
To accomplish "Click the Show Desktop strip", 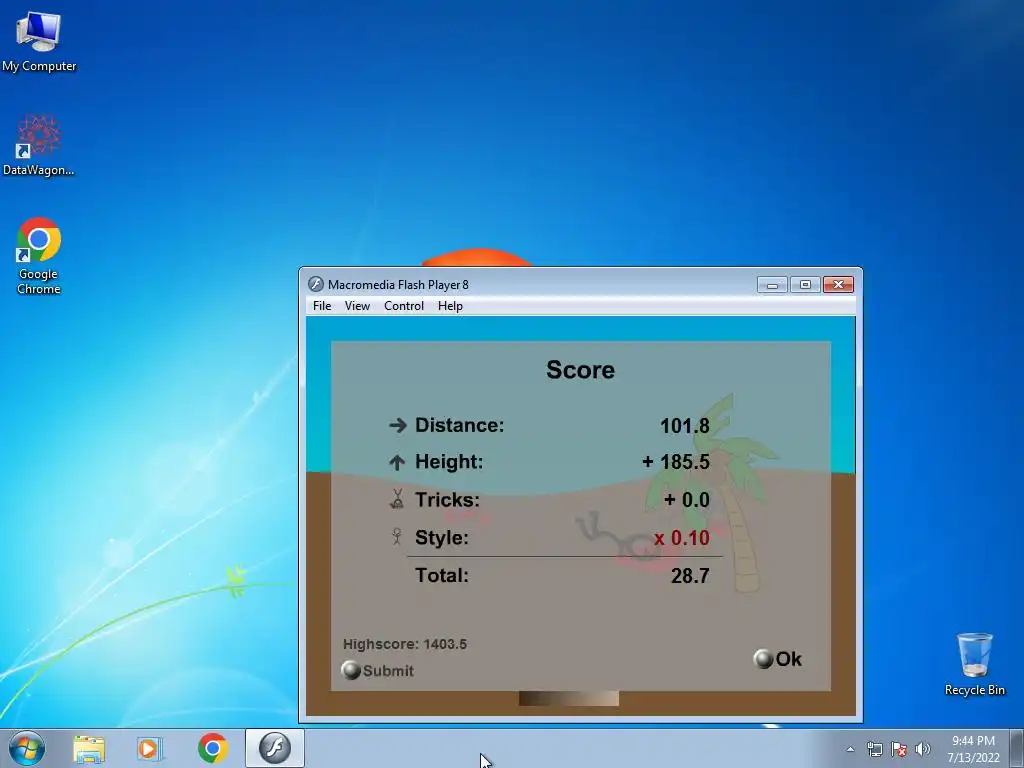I will (1017, 748).
